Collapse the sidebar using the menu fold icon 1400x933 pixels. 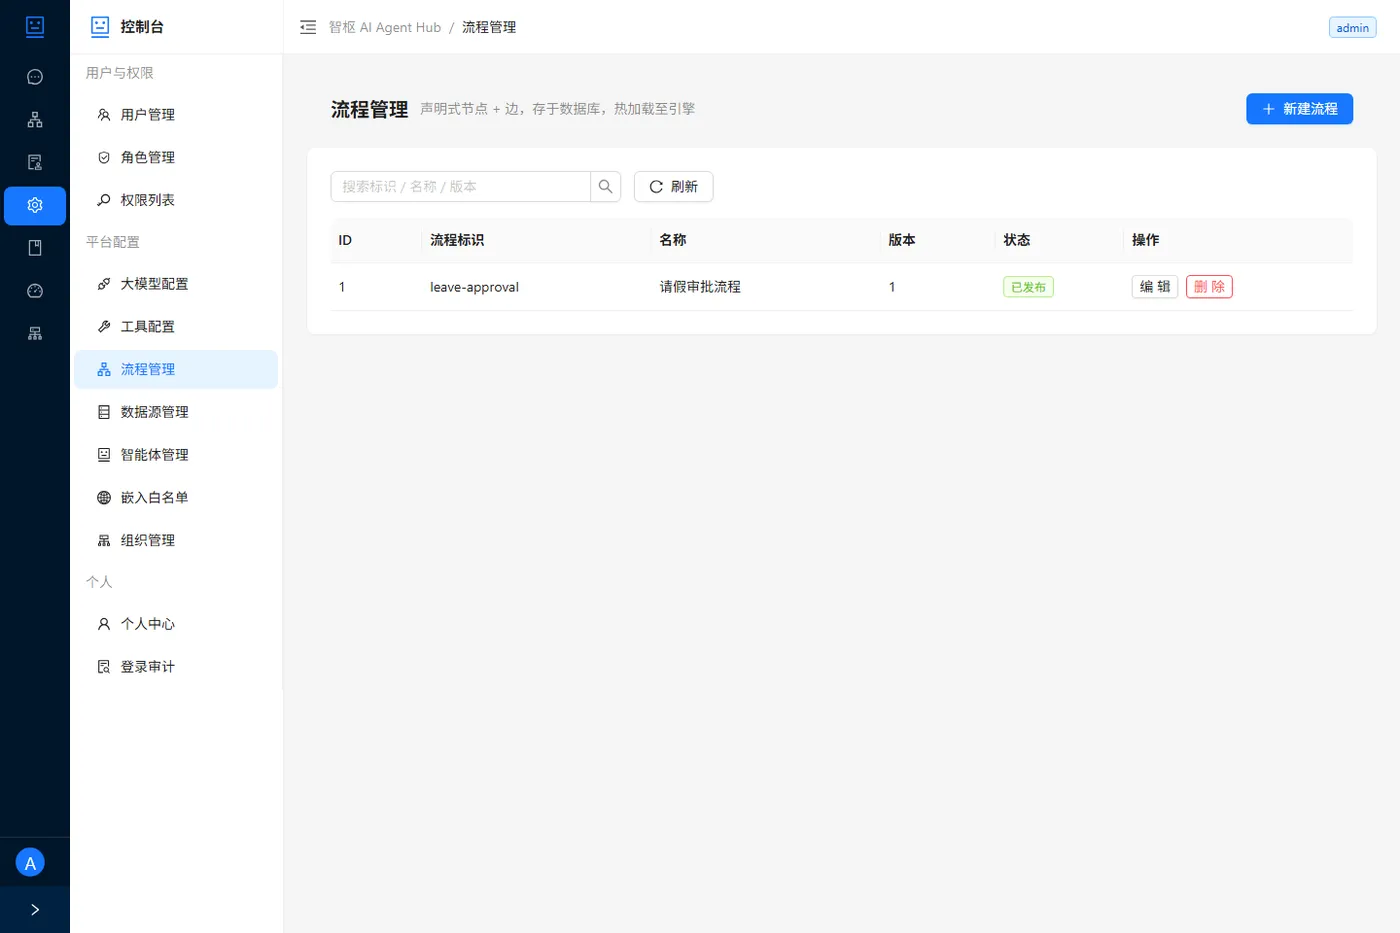pyautogui.click(x=308, y=27)
